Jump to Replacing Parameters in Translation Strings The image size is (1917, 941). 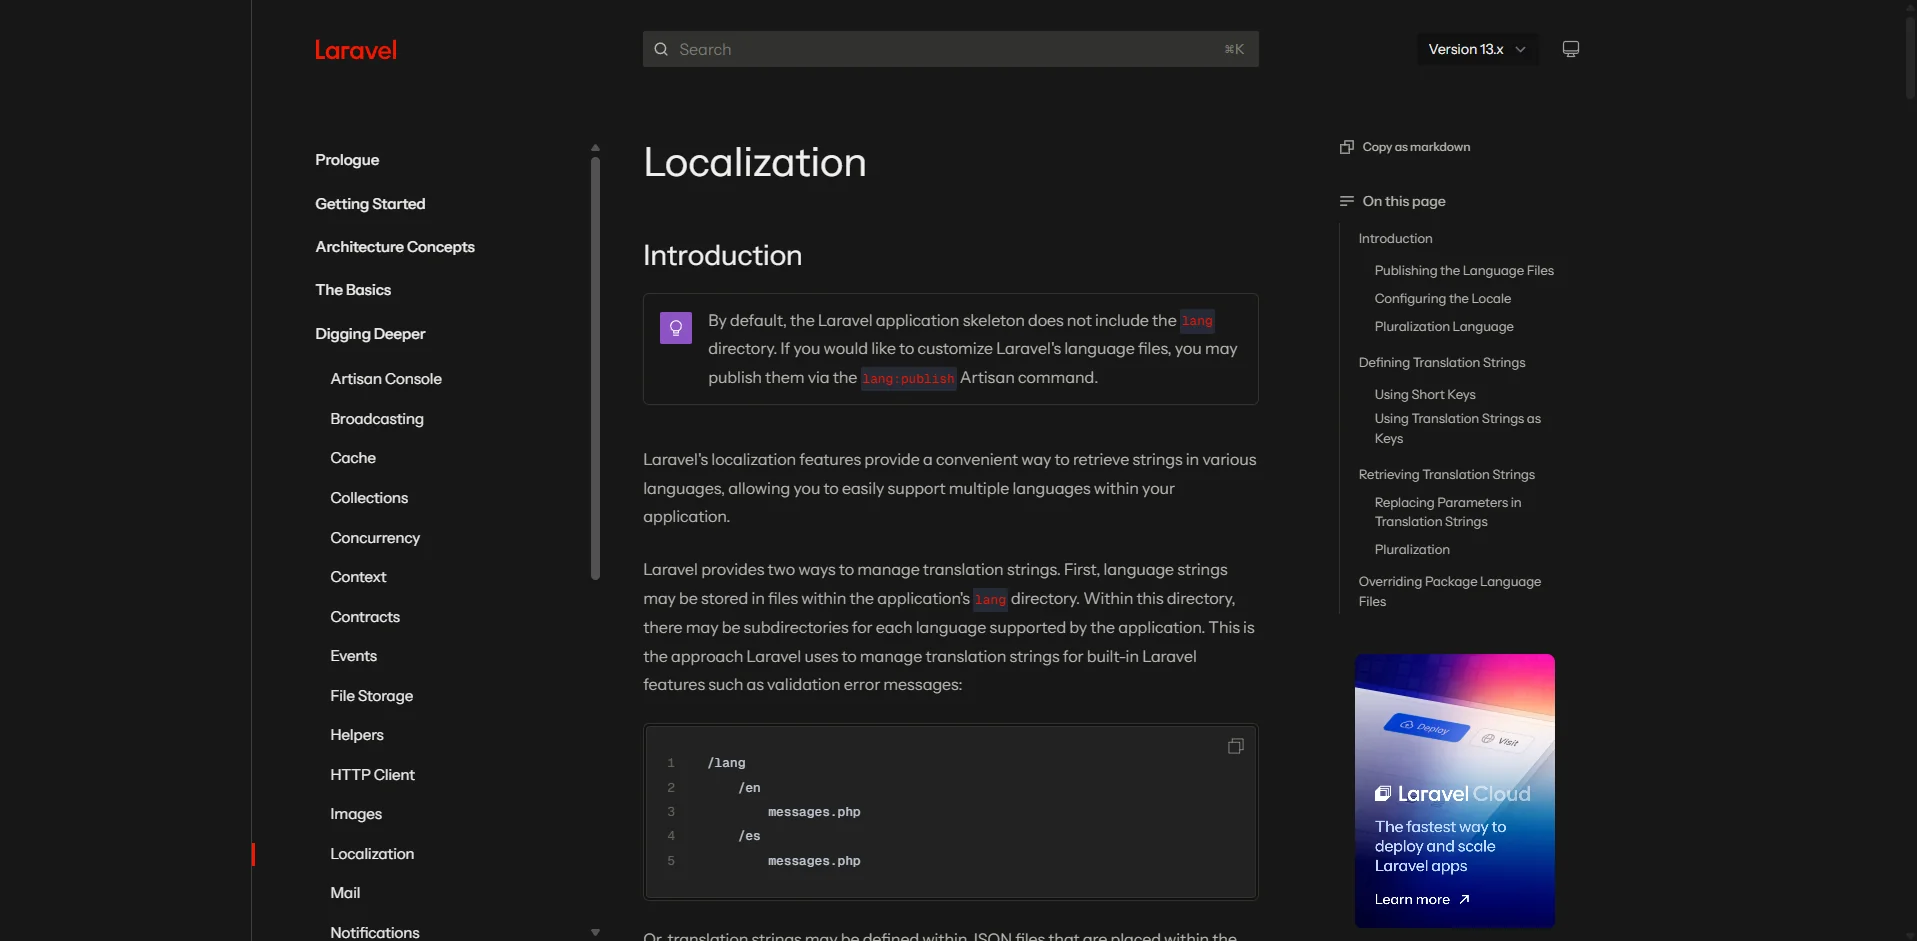point(1447,512)
